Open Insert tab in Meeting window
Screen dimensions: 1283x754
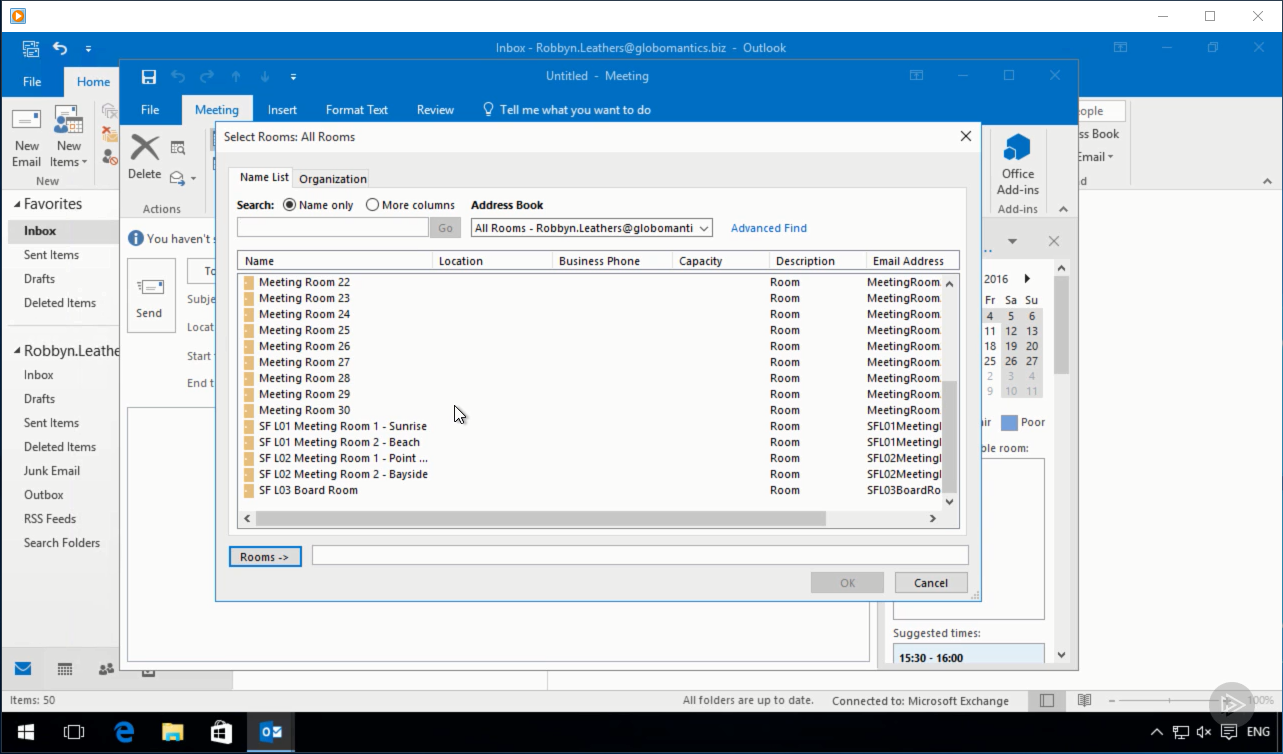coord(282,110)
